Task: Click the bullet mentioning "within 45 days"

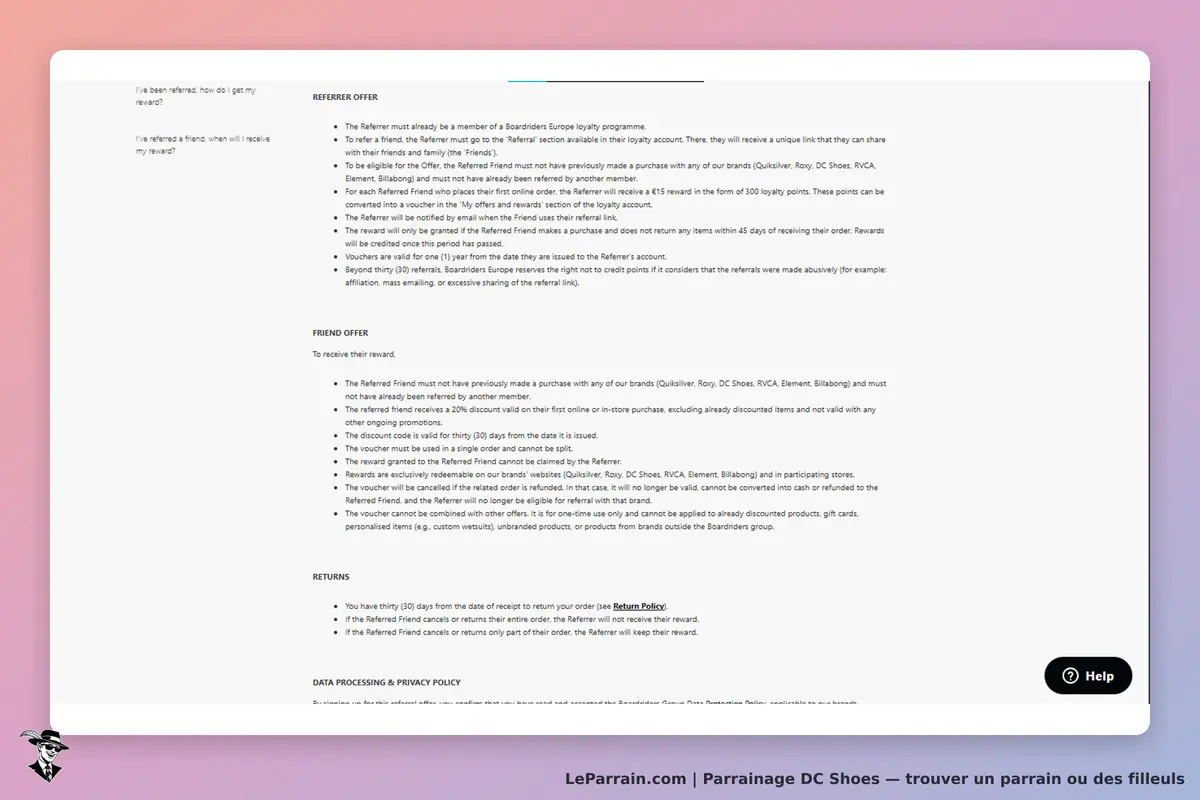Action: [614, 236]
